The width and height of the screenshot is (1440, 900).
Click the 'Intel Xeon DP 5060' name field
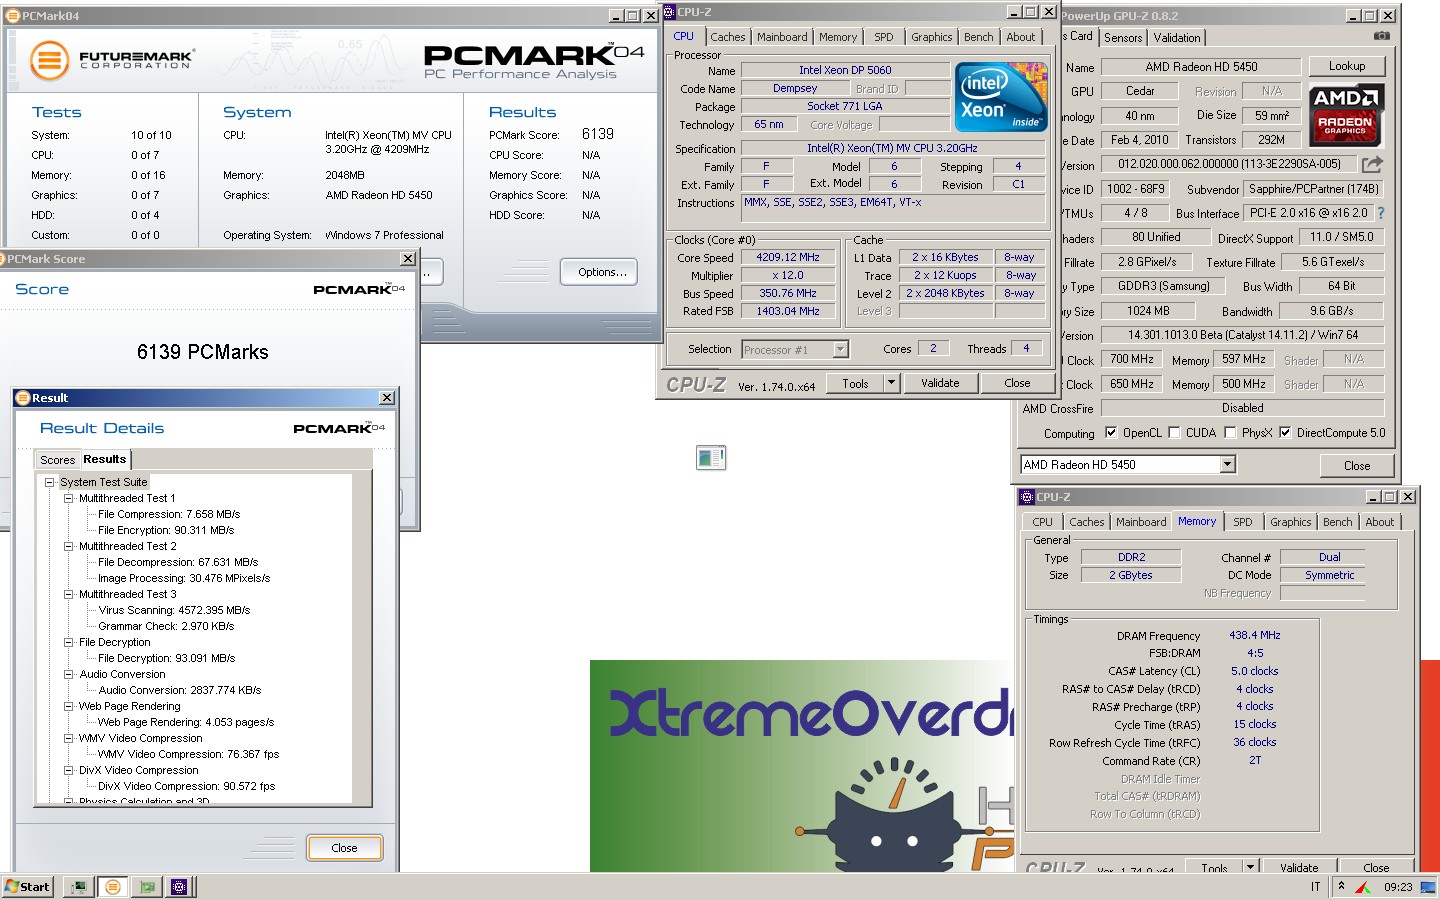845,70
